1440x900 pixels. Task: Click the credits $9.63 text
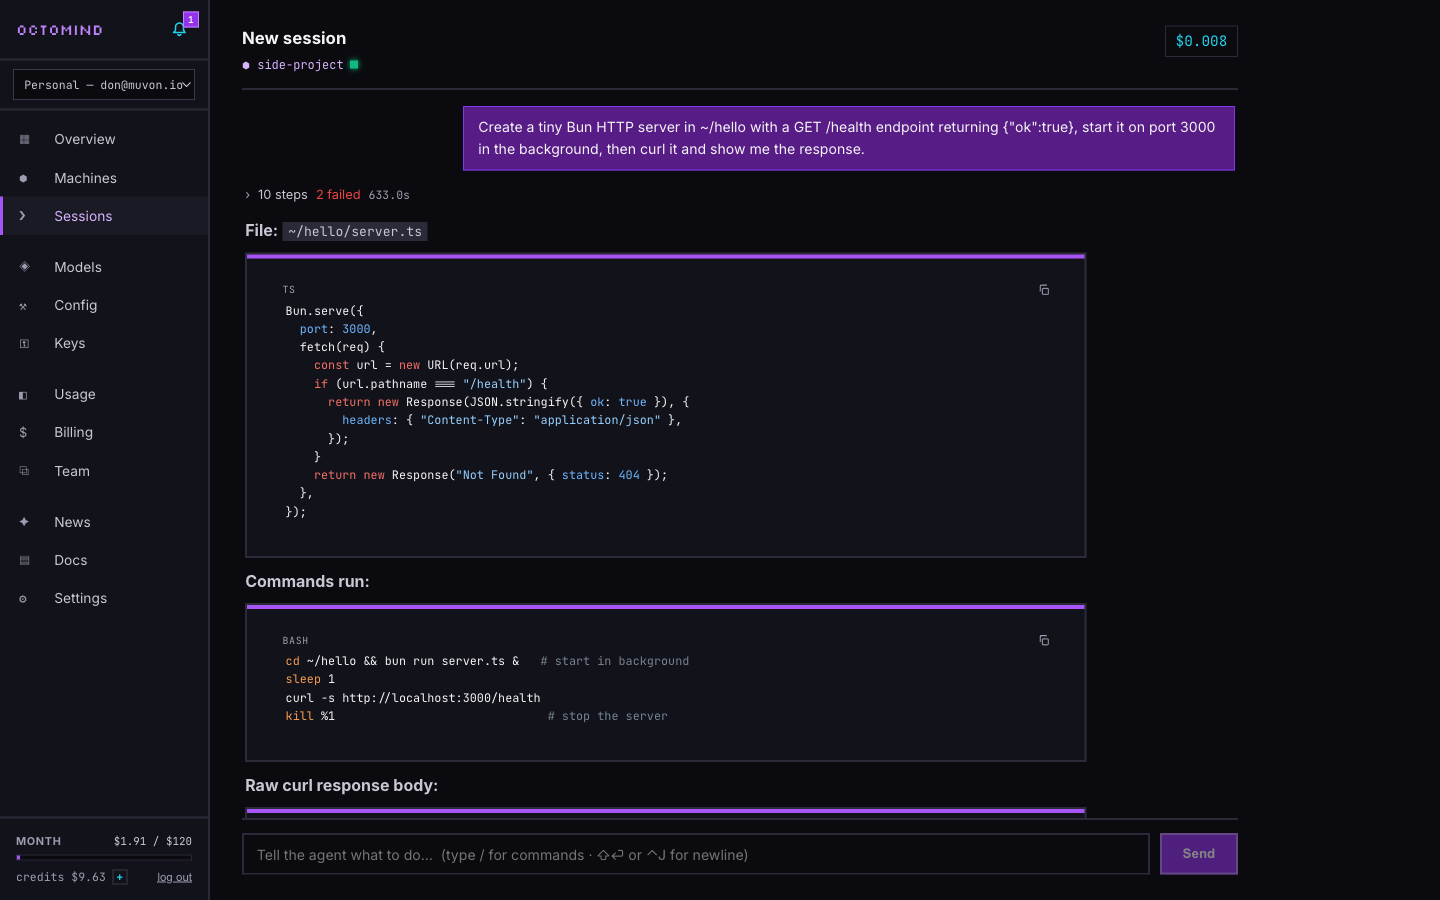pyautogui.click(x=61, y=877)
